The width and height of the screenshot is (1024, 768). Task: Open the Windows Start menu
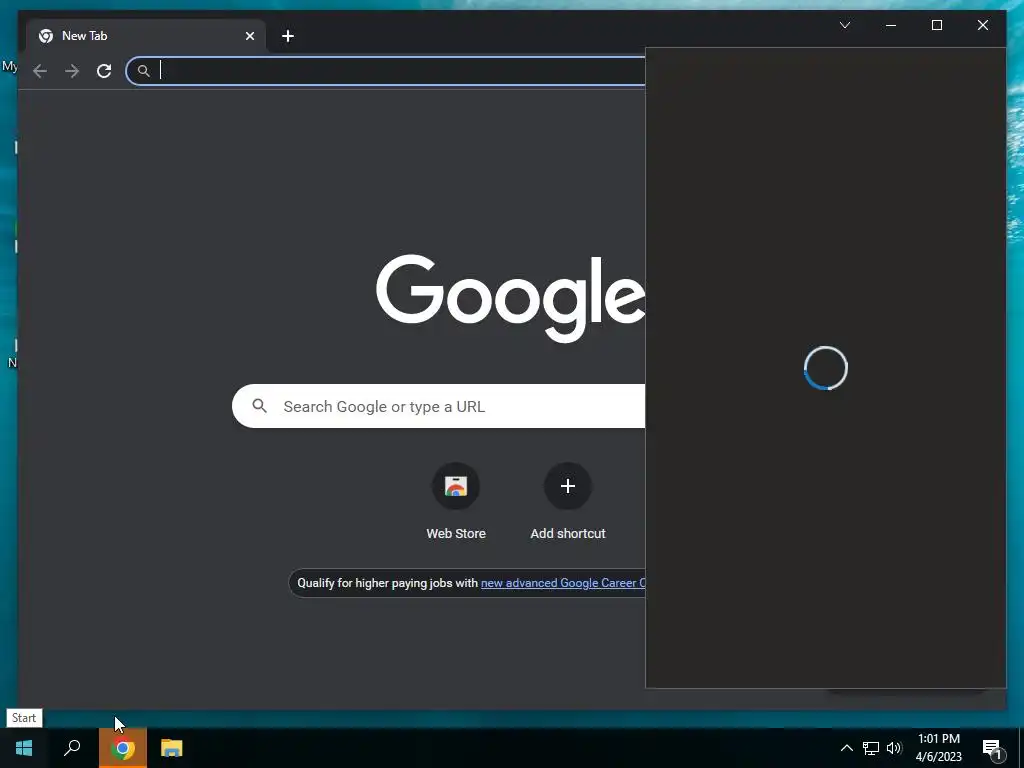24,748
